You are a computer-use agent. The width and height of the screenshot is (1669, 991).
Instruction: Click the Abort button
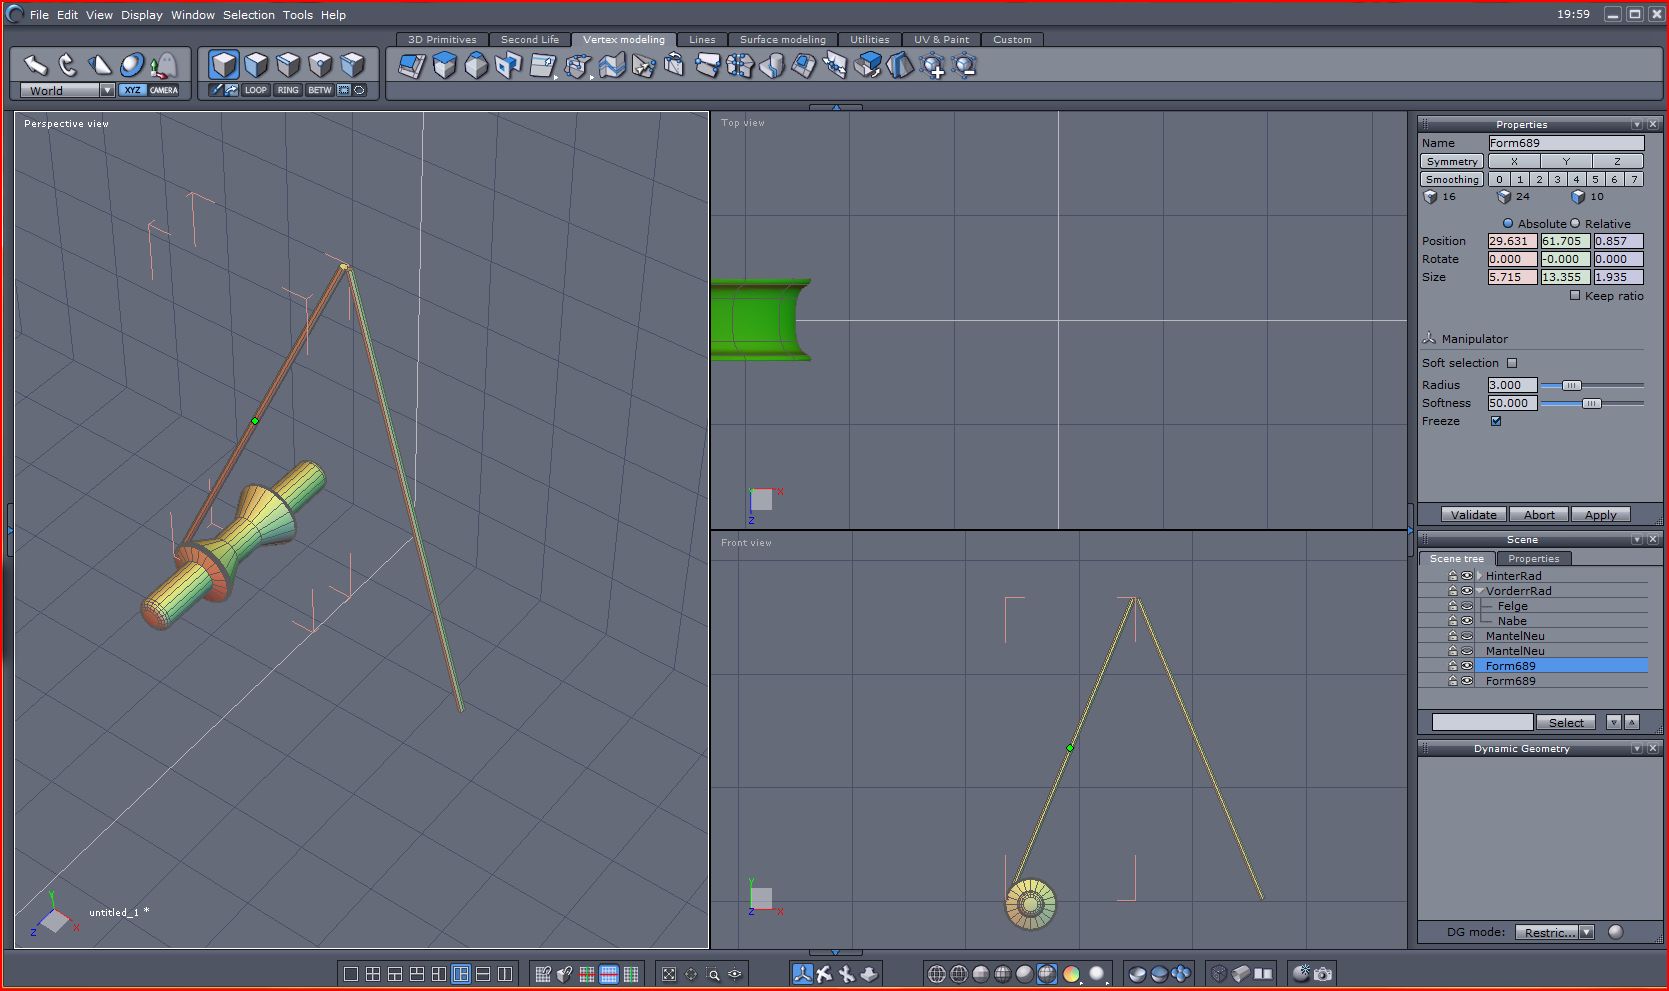click(x=1539, y=515)
